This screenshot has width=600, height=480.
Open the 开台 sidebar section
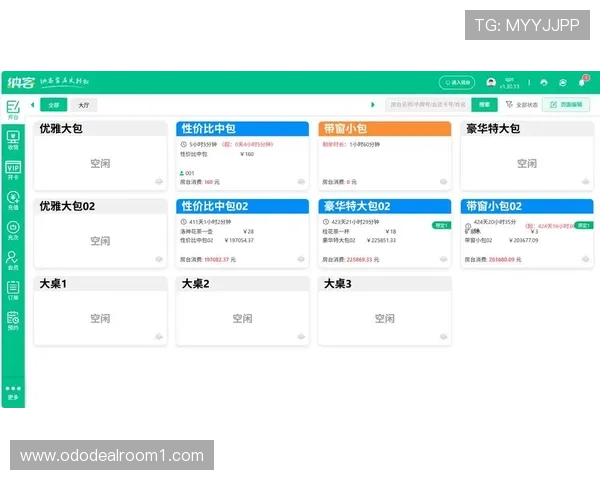click(x=13, y=110)
